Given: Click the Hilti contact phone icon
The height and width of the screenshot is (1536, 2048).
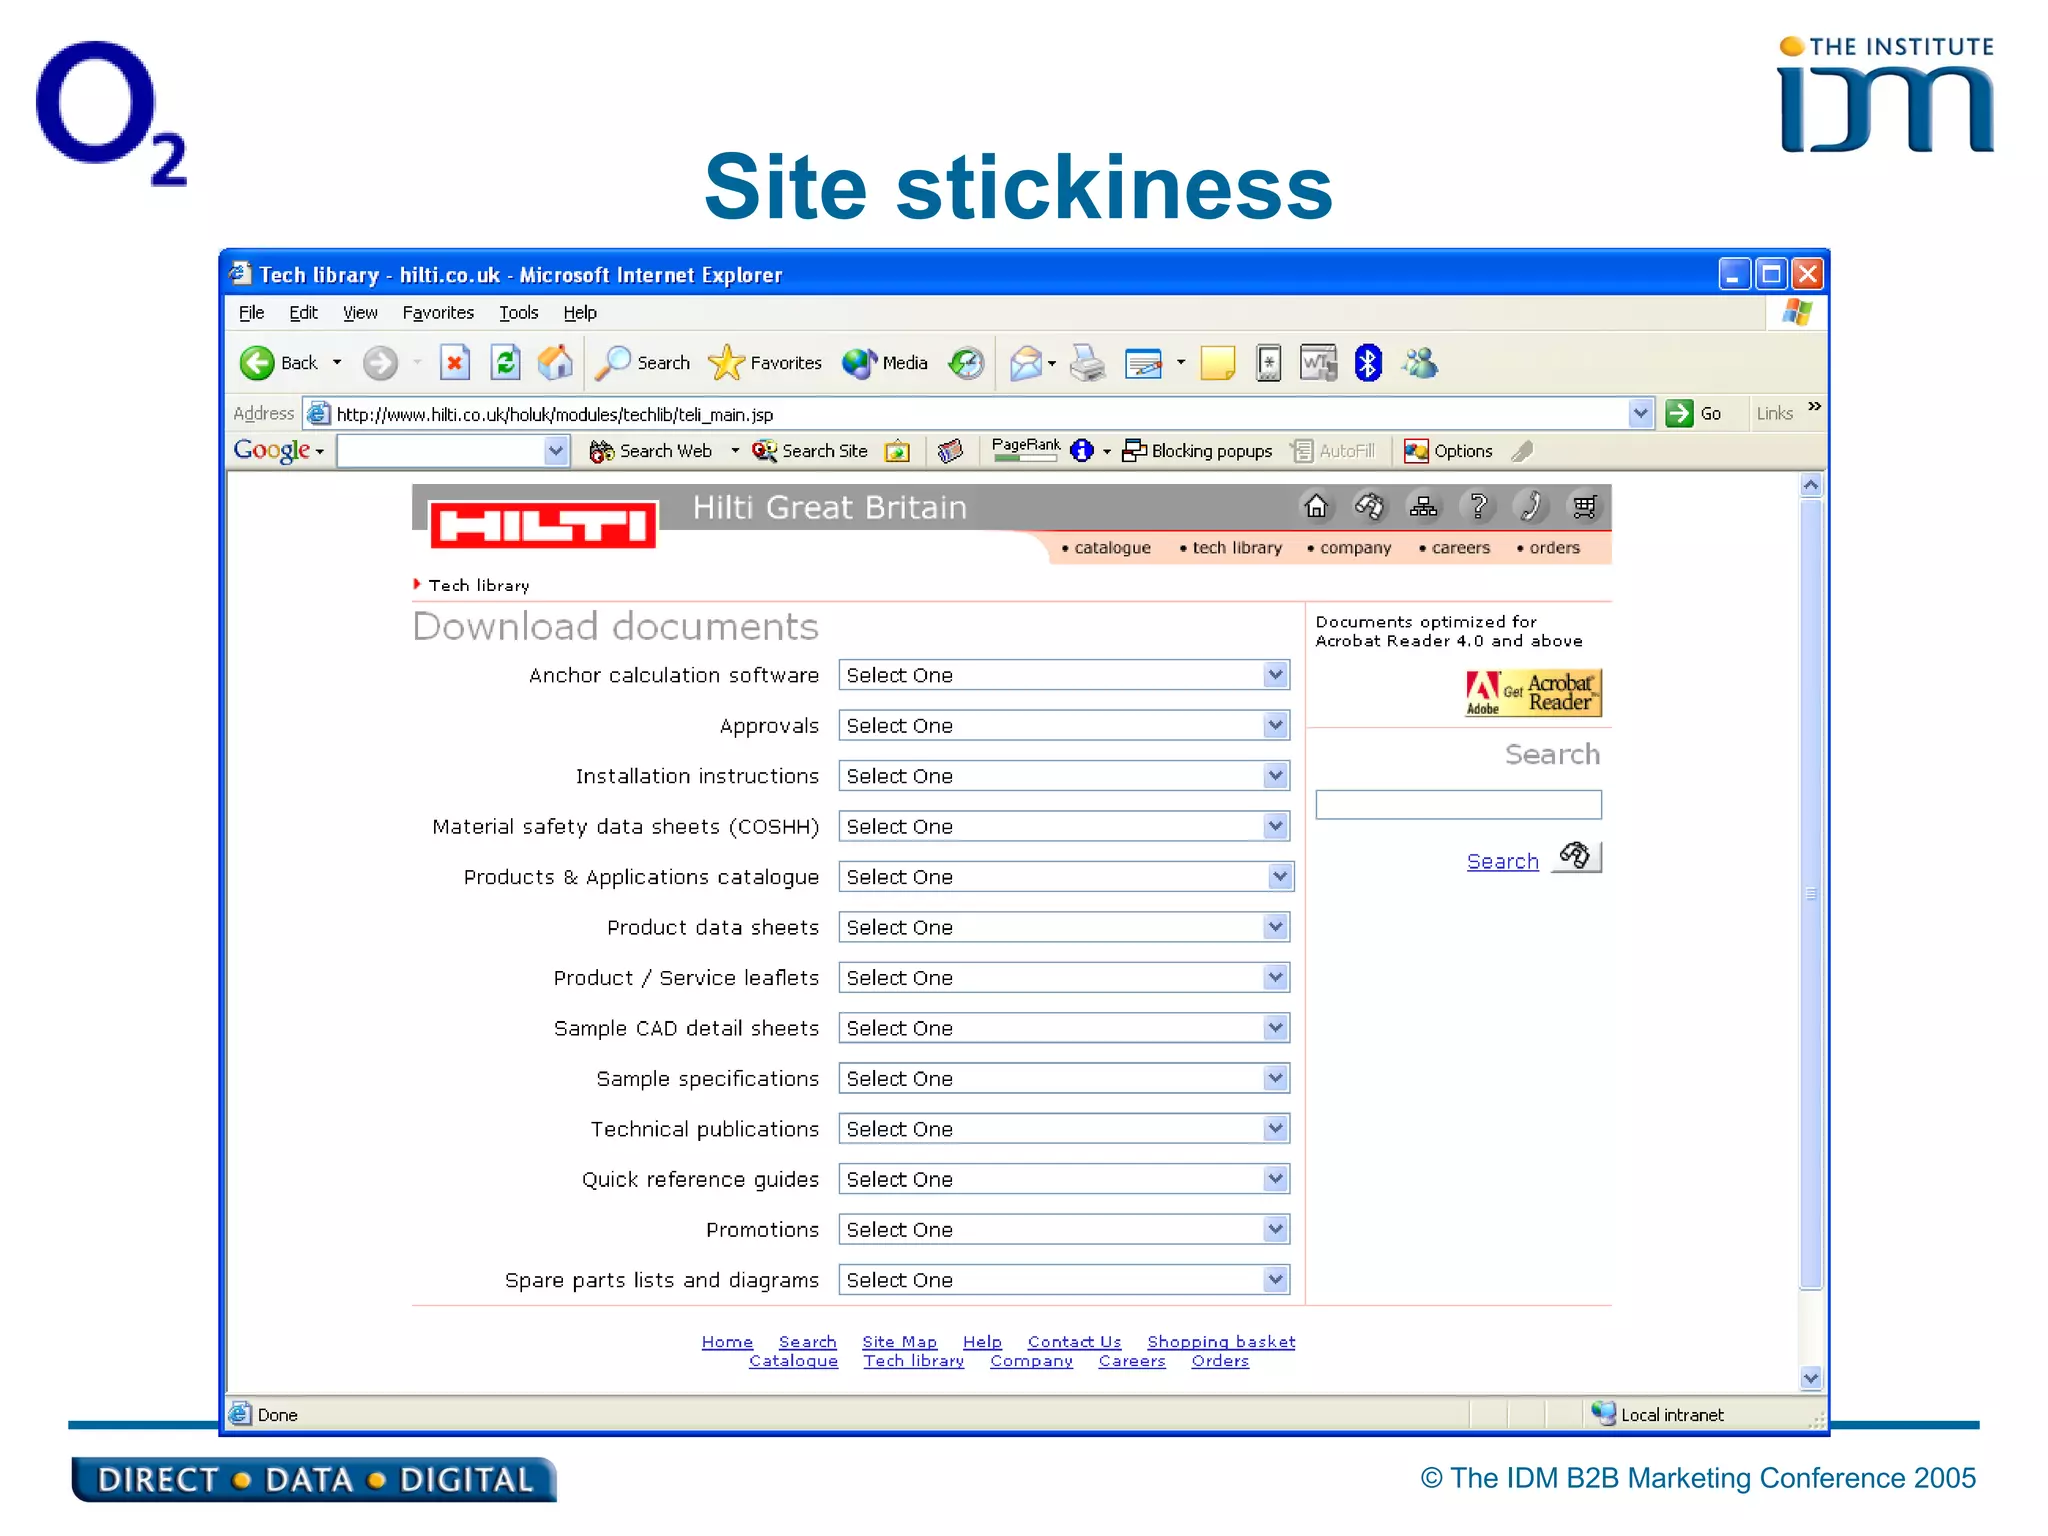Looking at the screenshot, I should pyautogui.click(x=1531, y=507).
